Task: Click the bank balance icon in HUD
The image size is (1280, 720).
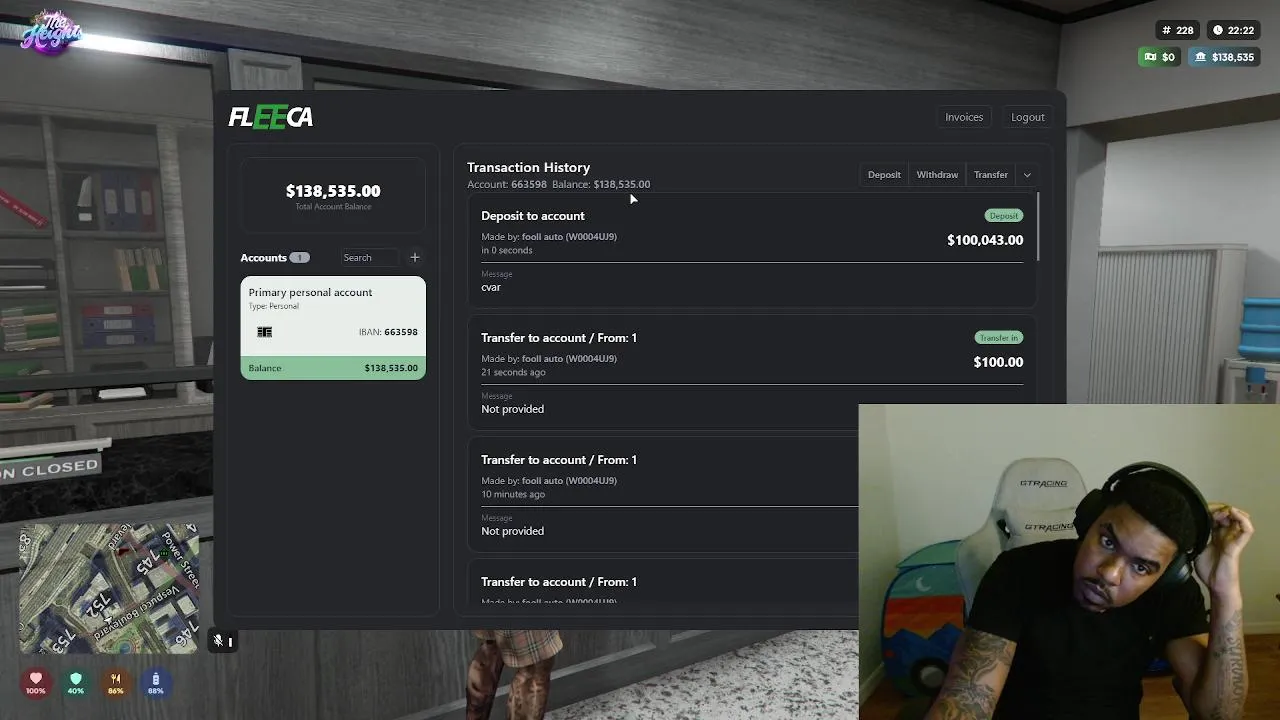Action: point(1200,57)
